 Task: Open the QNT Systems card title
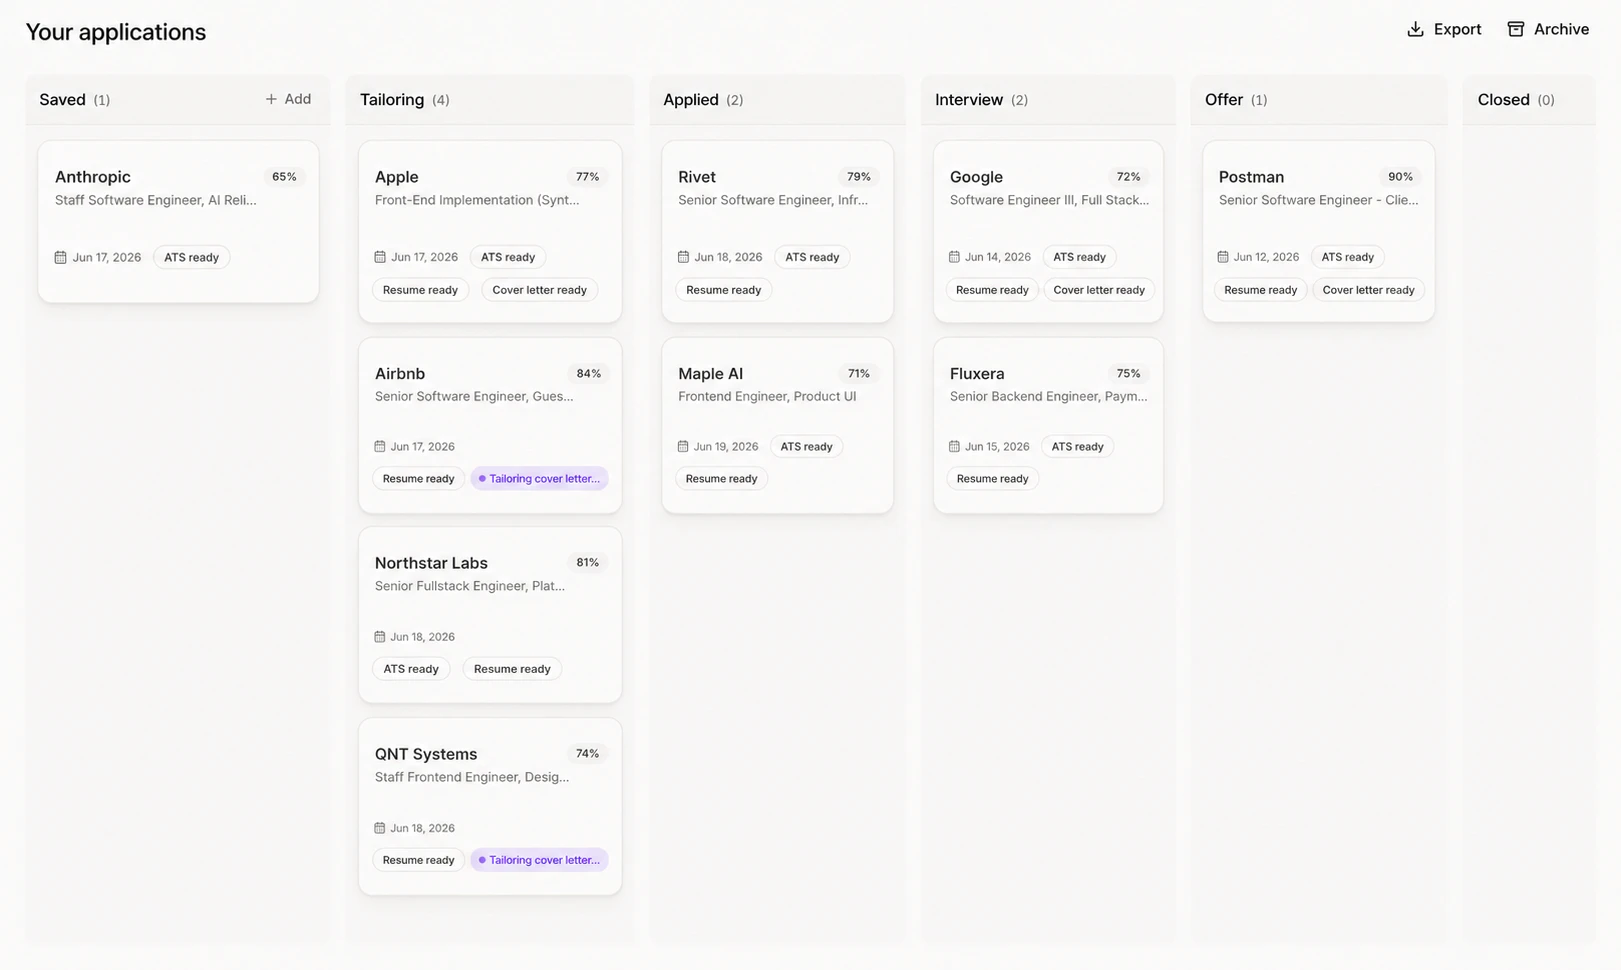click(x=426, y=754)
